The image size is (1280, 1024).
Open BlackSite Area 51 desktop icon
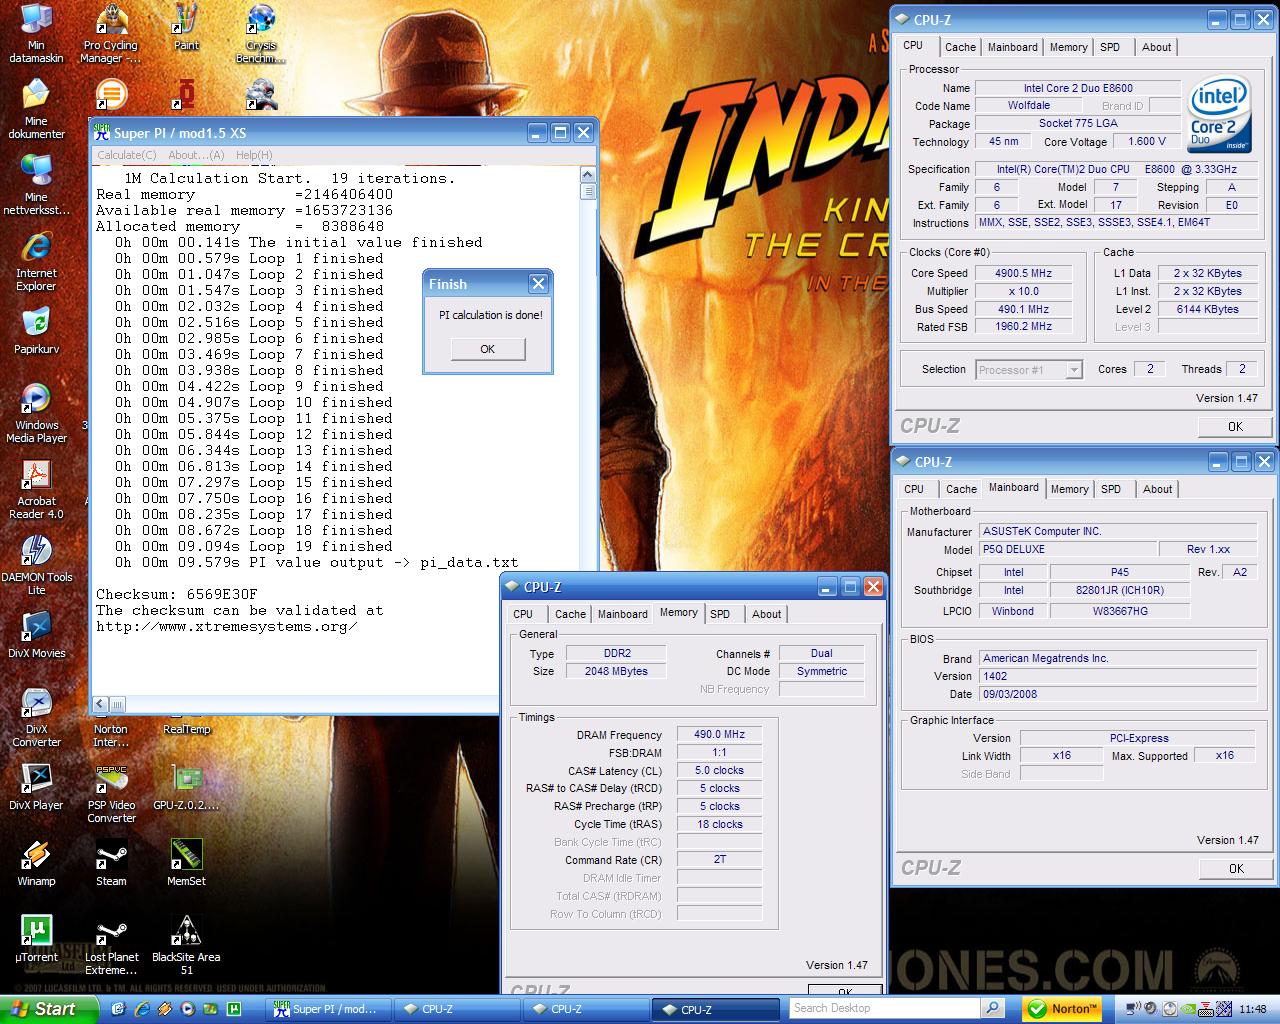186,946
